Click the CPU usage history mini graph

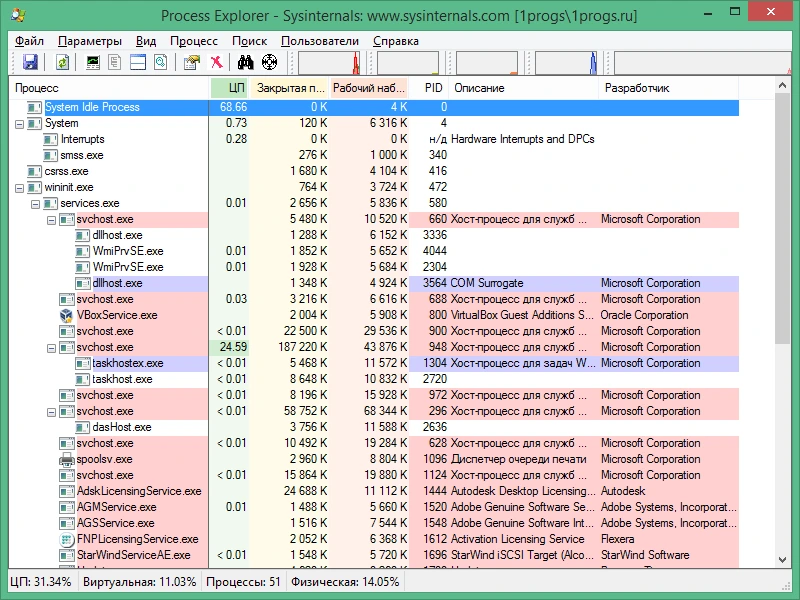(x=329, y=63)
